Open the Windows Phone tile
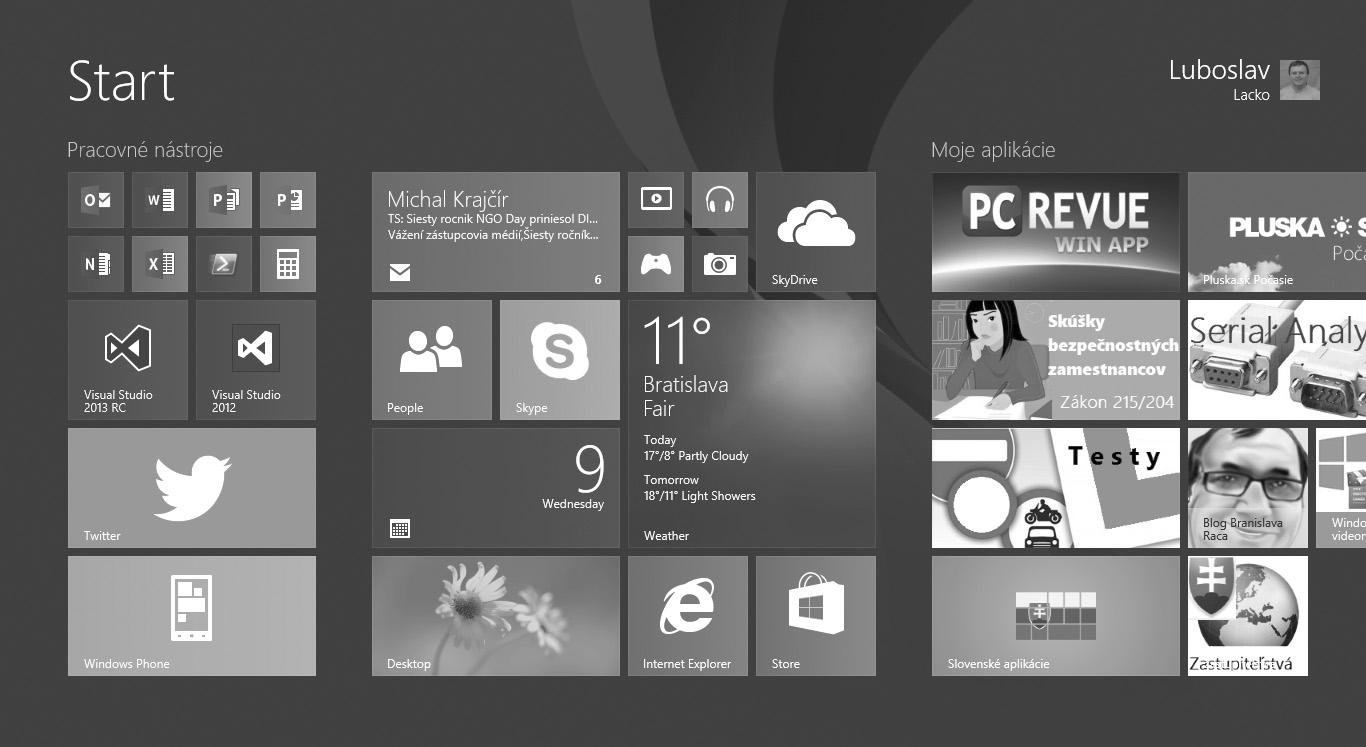This screenshot has width=1366, height=747. point(192,616)
